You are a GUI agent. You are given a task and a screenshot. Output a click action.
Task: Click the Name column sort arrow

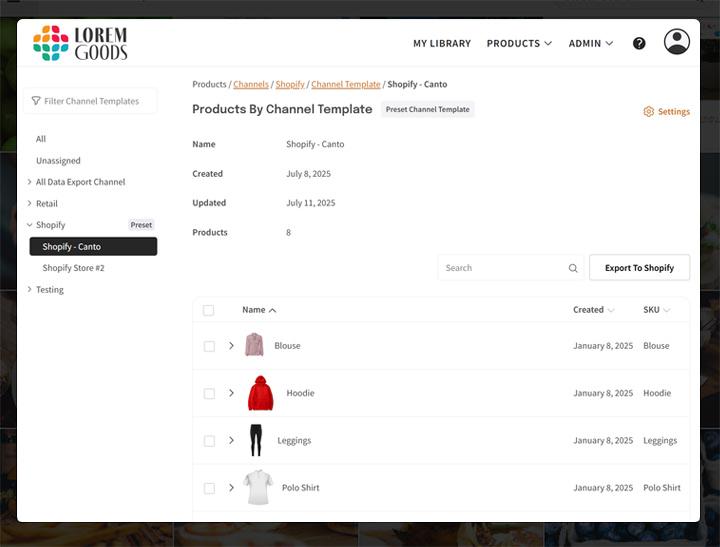273,310
